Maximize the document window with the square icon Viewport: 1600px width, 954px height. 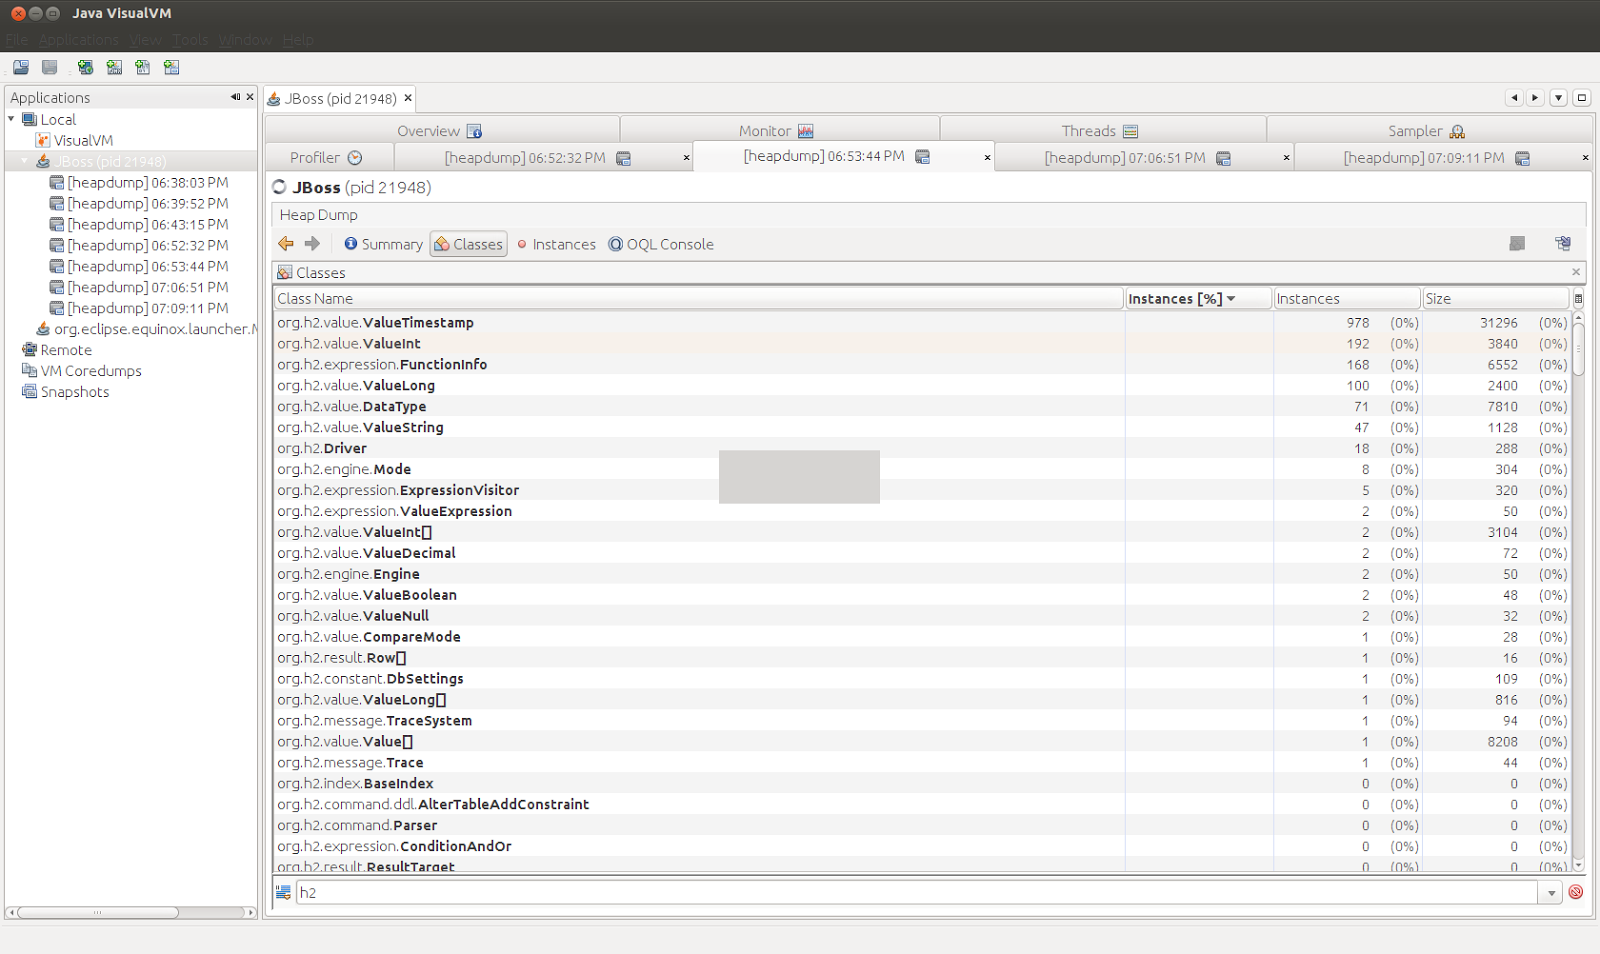coord(1582,98)
